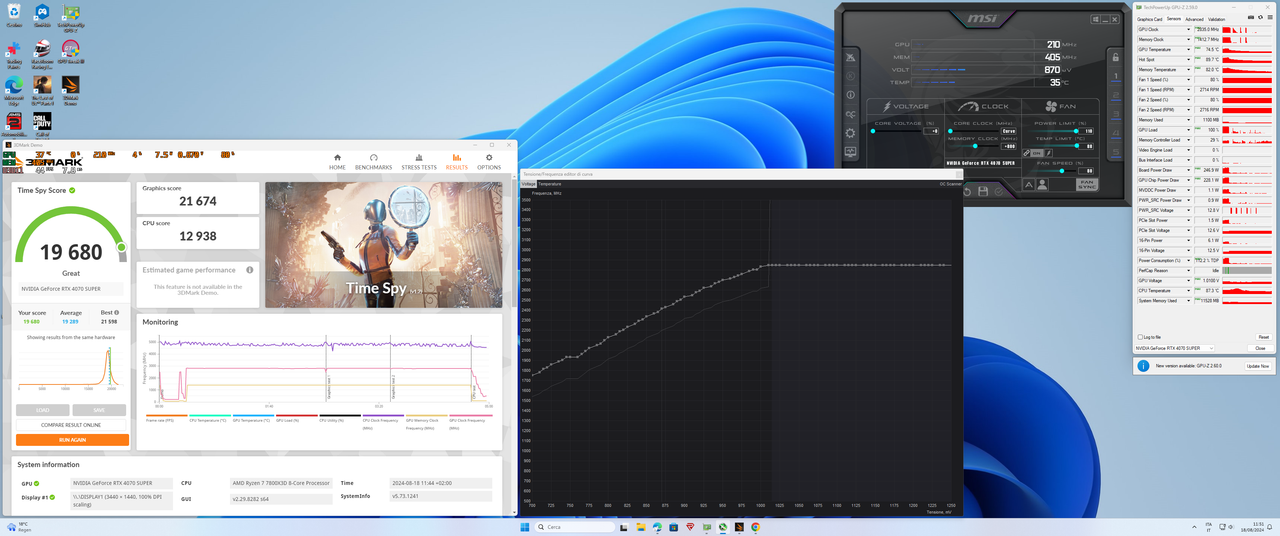Toggle auto fan speed A button

1028,185
